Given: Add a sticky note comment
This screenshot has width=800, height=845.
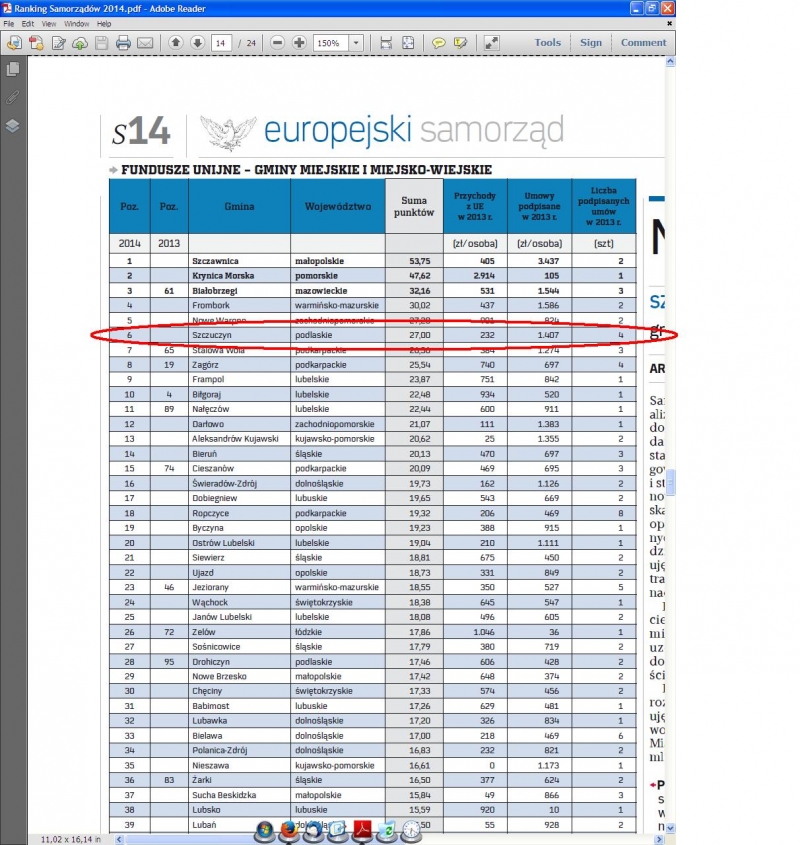Looking at the screenshot, I should coord(439,43).
